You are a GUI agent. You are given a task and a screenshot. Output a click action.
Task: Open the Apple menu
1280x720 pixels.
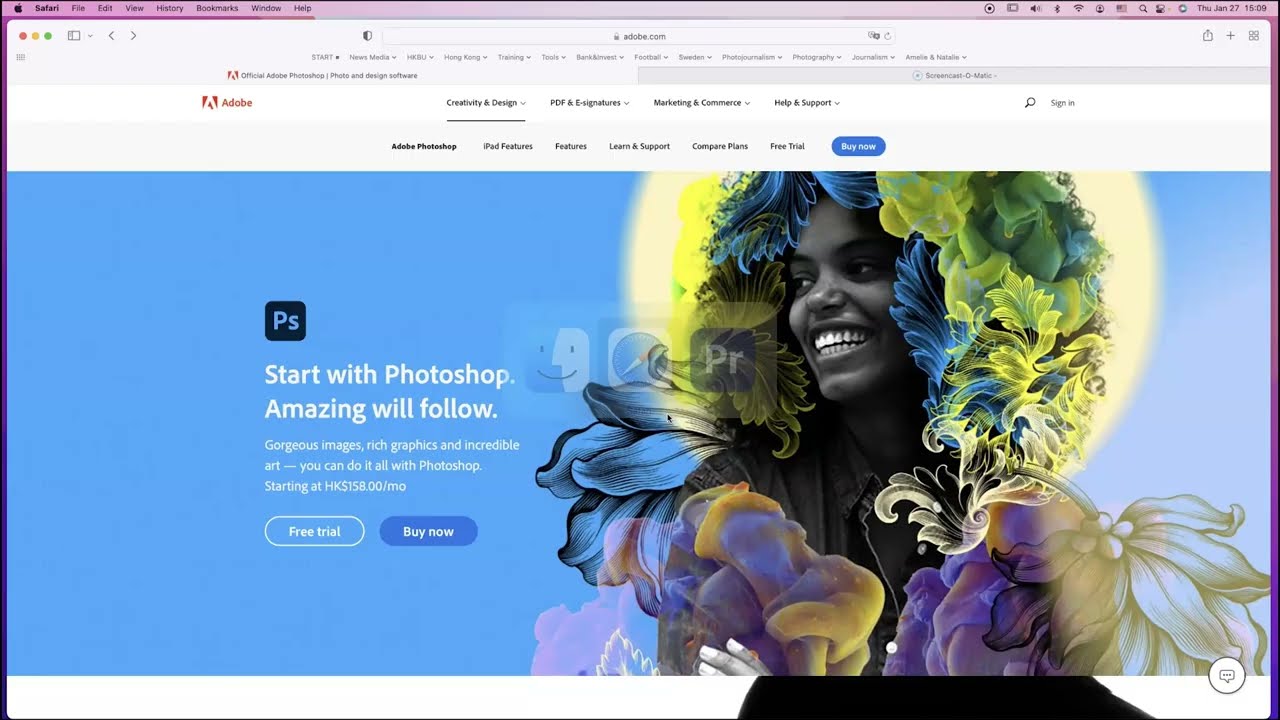point(17,8)
